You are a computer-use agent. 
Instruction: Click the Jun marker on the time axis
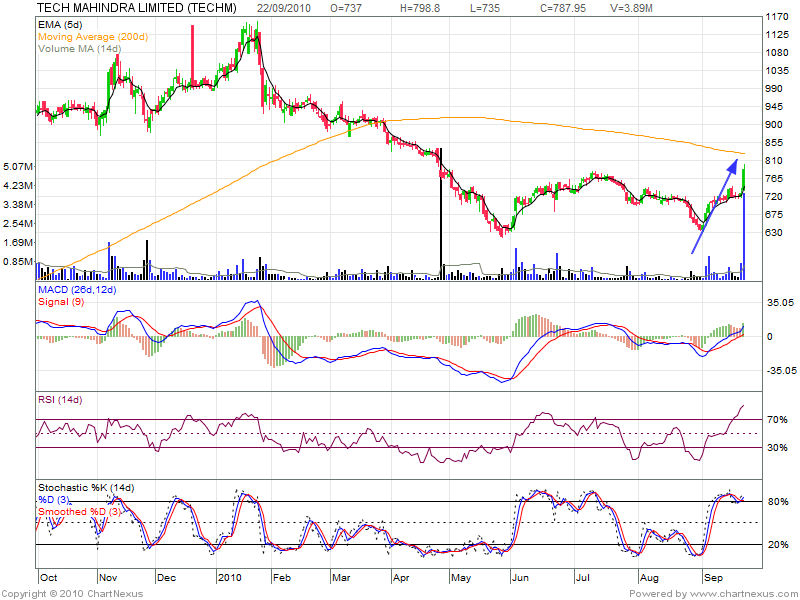tap(520, 577)
